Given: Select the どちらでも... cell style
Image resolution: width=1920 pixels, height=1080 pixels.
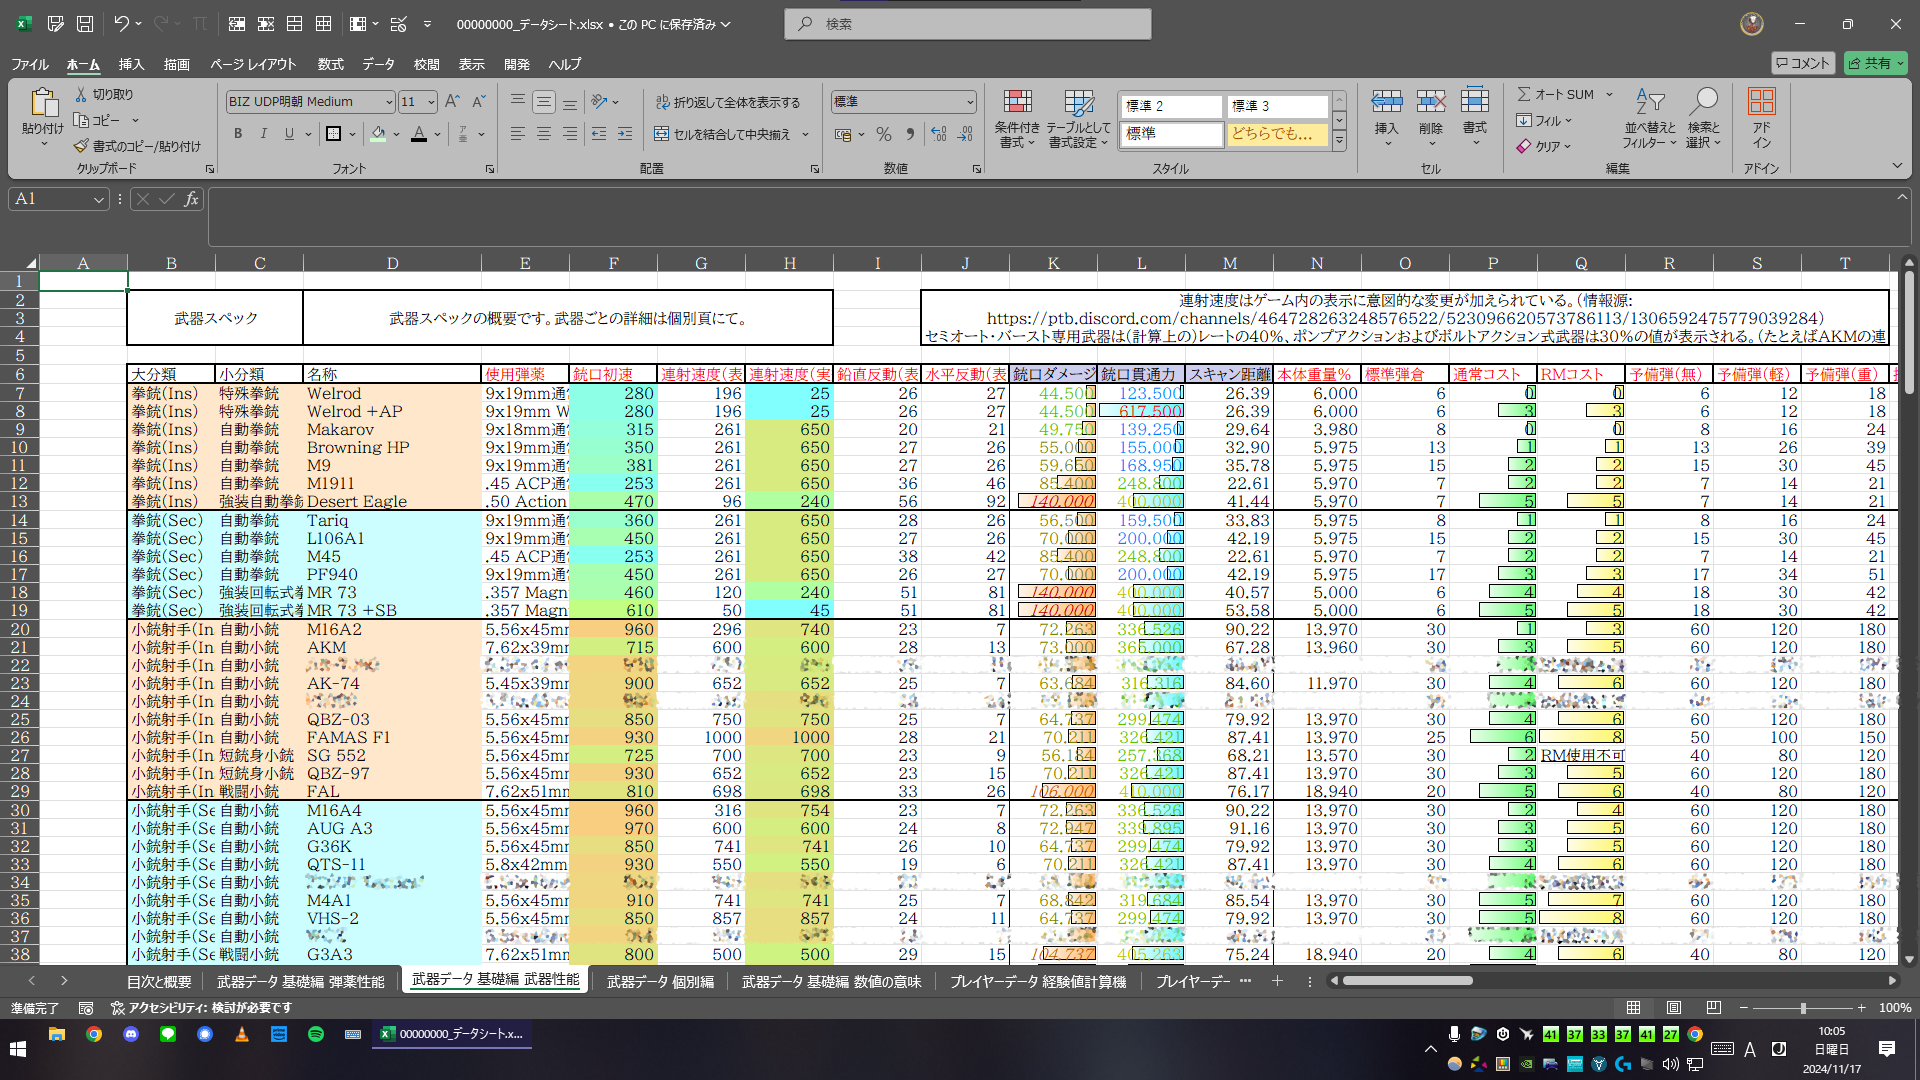Looking at the screenshot, I should [1278, 133].
